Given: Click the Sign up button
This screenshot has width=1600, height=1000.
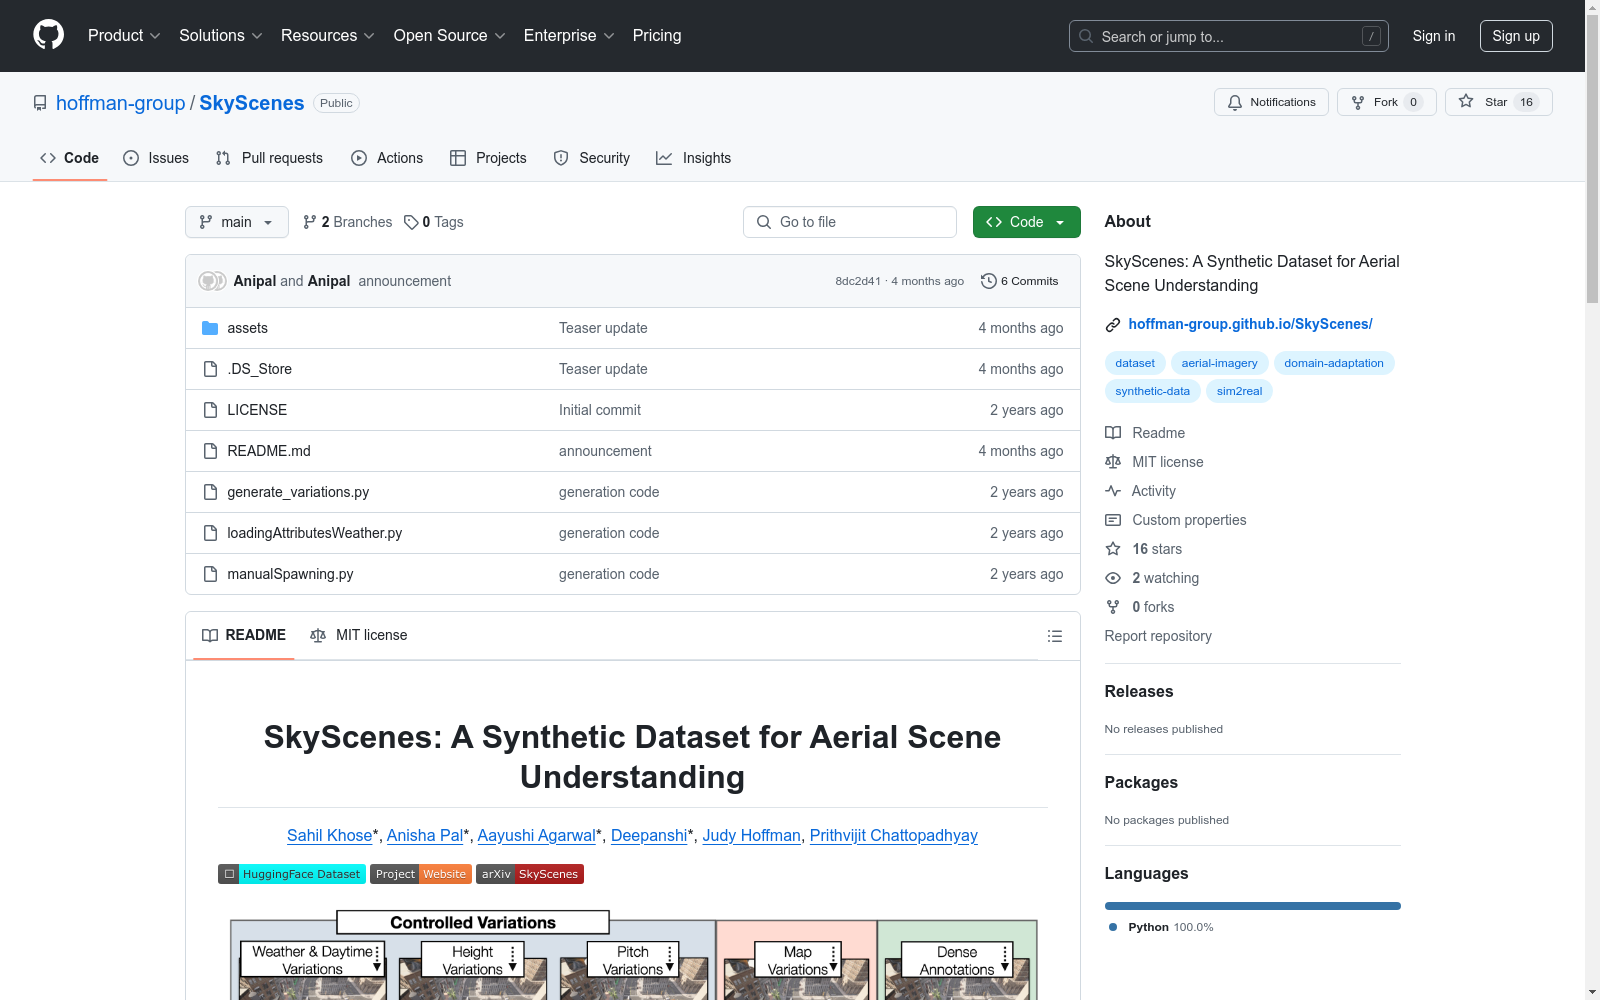Looking at the screenshot, I should (1516, 36).
